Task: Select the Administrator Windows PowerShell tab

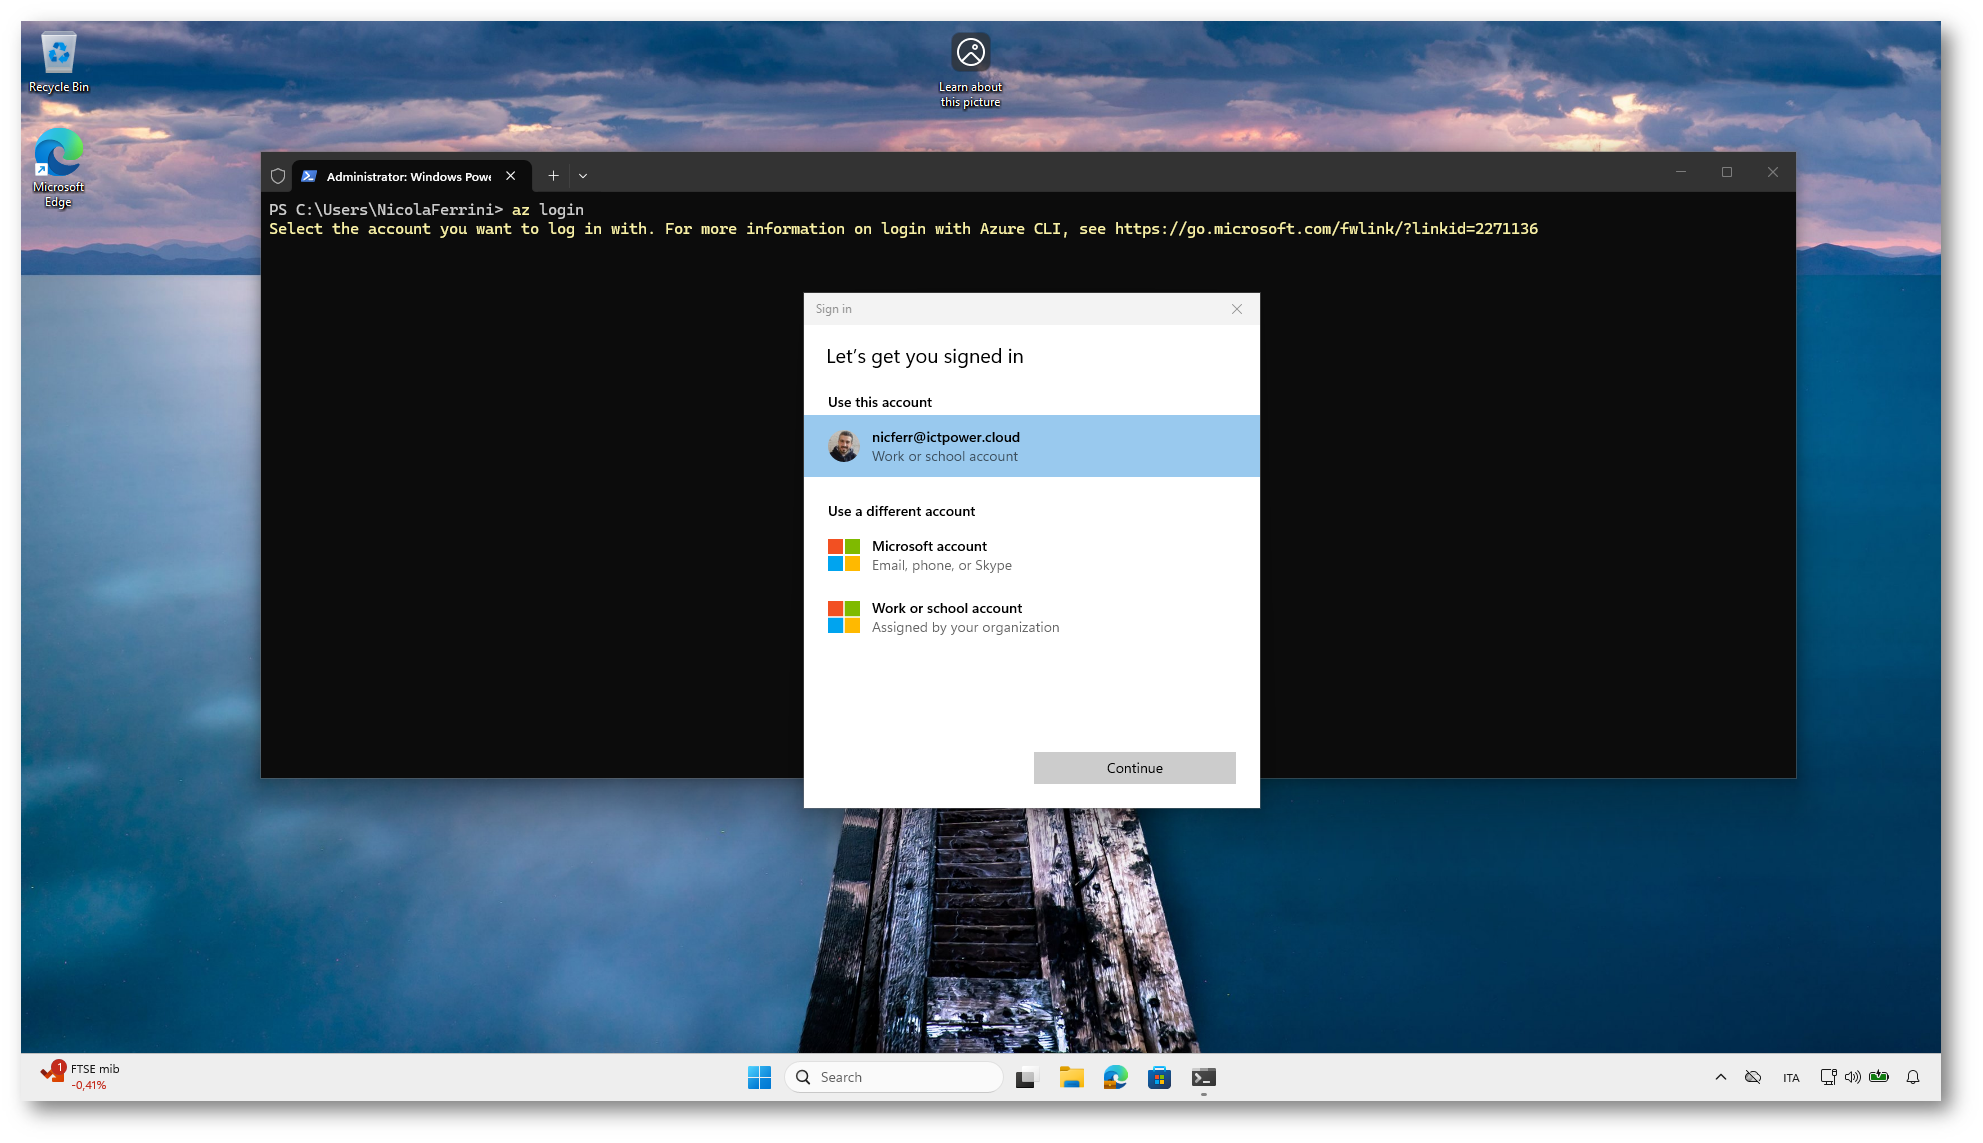Action: [x=407, y=176]
